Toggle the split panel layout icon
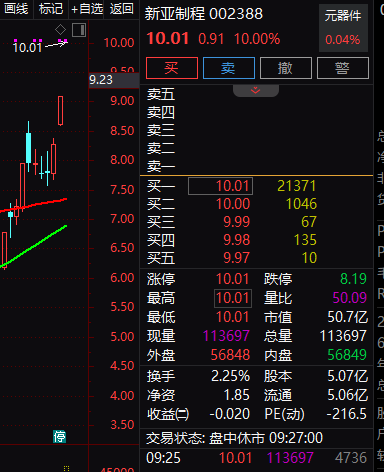Viewport: 384px width, 472px height. click(x=79, y=30)
